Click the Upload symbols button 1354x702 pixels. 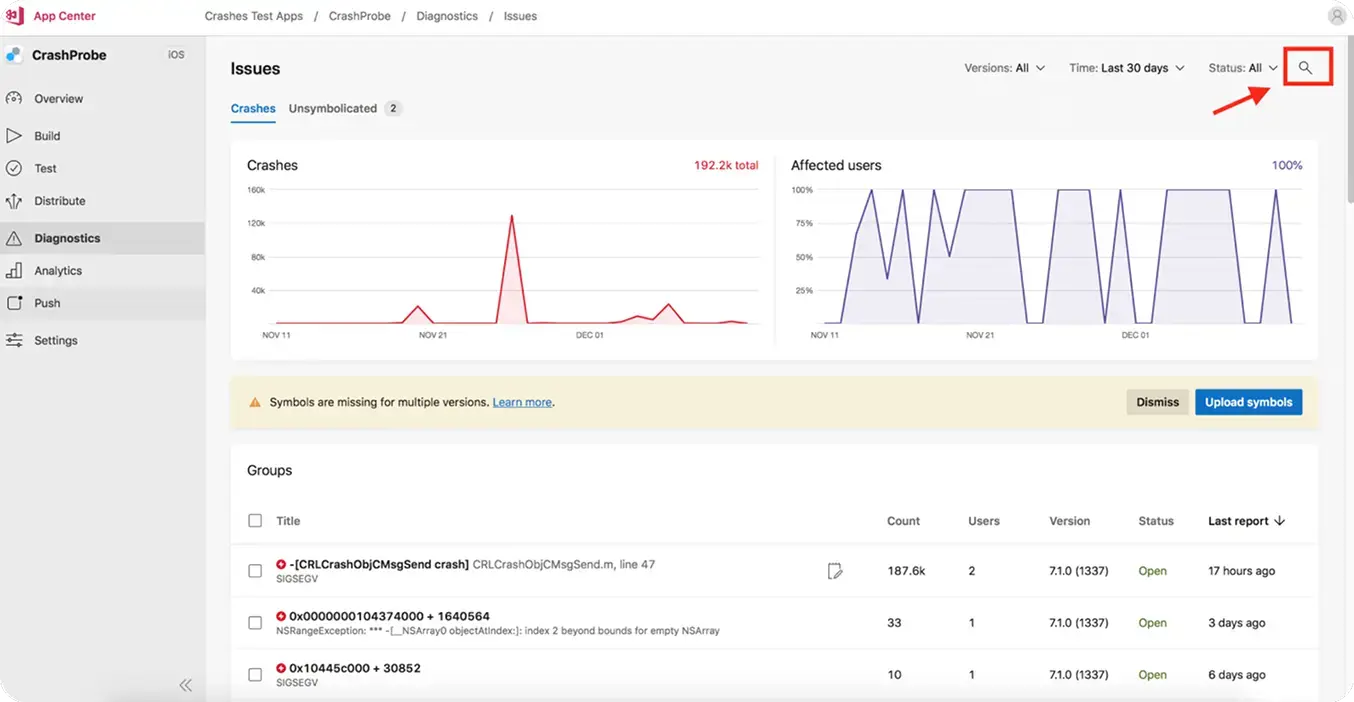pyautogui.click(x=1248, y=401)
